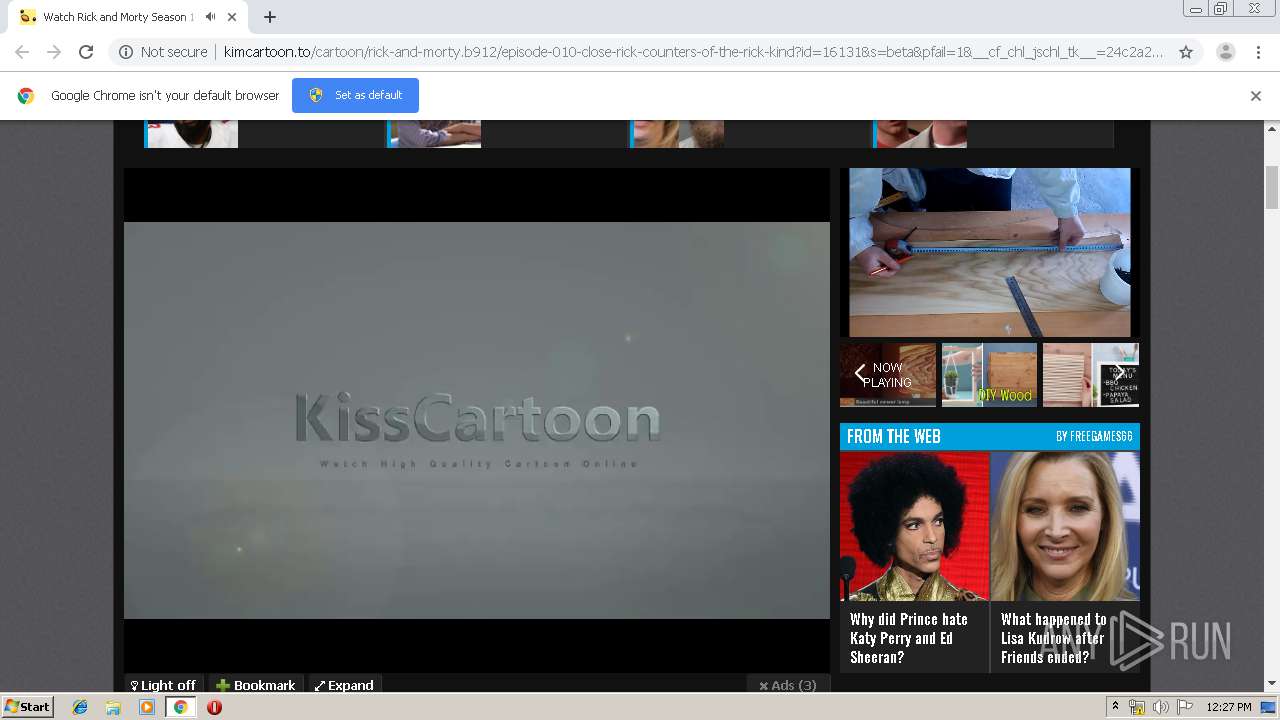Viewport: 1280px width, 720px height.
Task: Open the Windows Start menu
Action: coord(27,707)
